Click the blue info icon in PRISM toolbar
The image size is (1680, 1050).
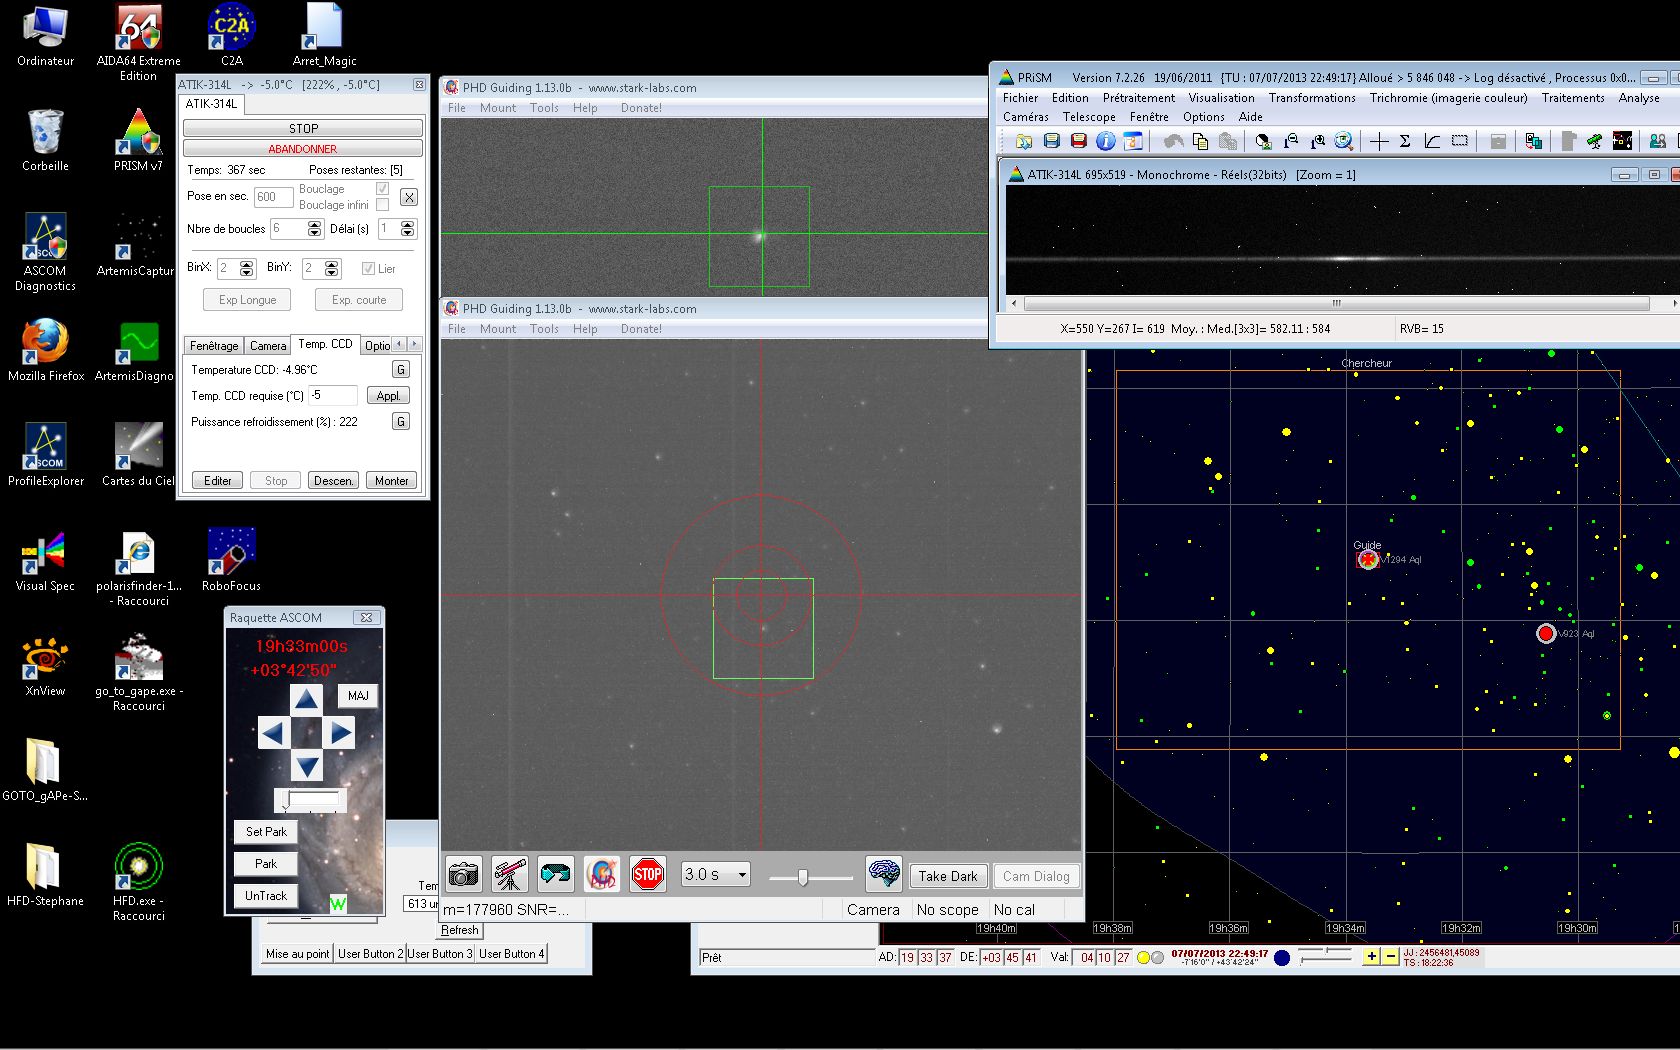(1105, 142)
